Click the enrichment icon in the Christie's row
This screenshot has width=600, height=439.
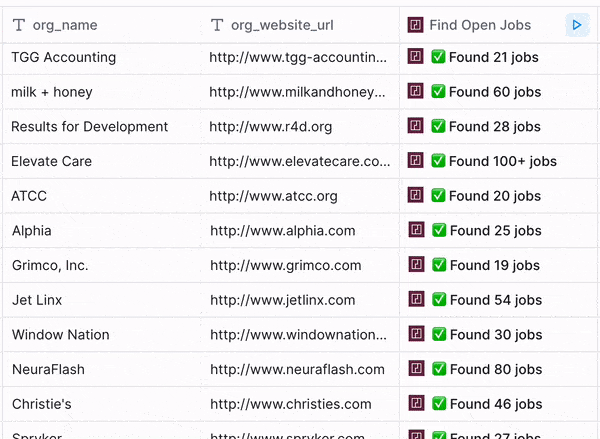click(416, 403)
